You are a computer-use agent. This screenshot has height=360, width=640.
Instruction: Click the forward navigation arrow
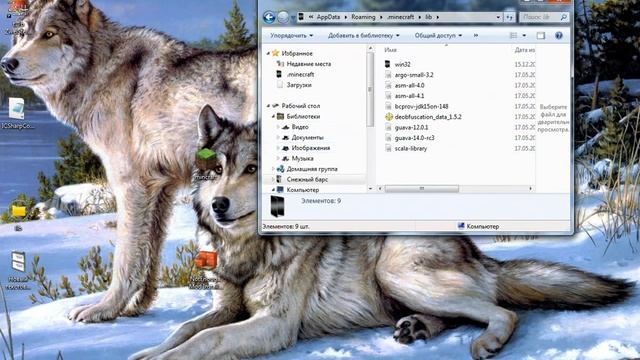tap(283, 17)
